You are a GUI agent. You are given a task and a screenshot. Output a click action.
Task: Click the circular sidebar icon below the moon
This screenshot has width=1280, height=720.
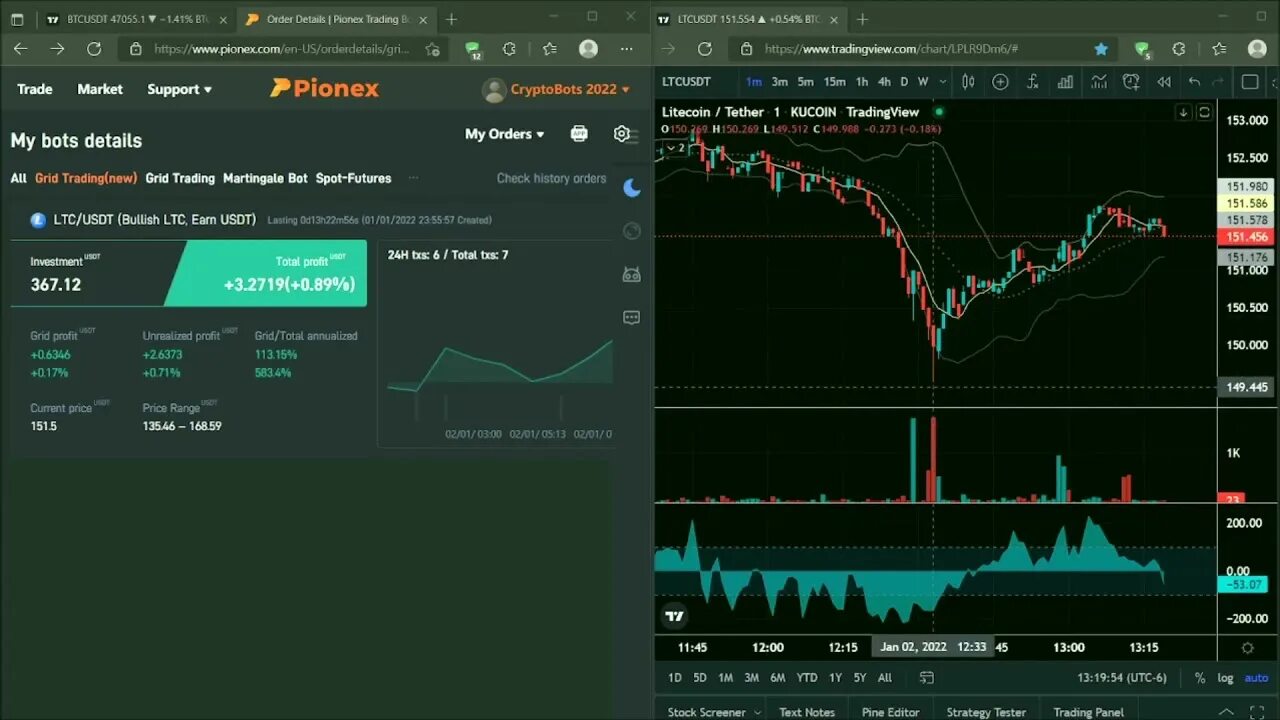(631, 231)
